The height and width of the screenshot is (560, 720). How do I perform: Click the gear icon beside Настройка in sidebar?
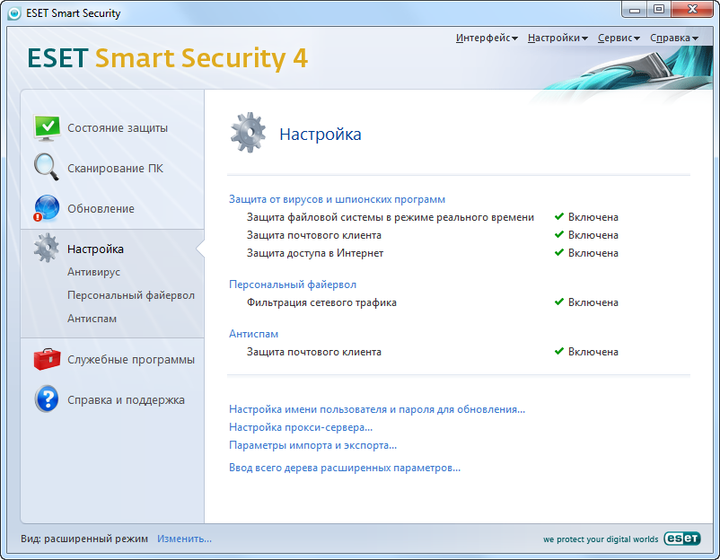[x=46, y=248]
